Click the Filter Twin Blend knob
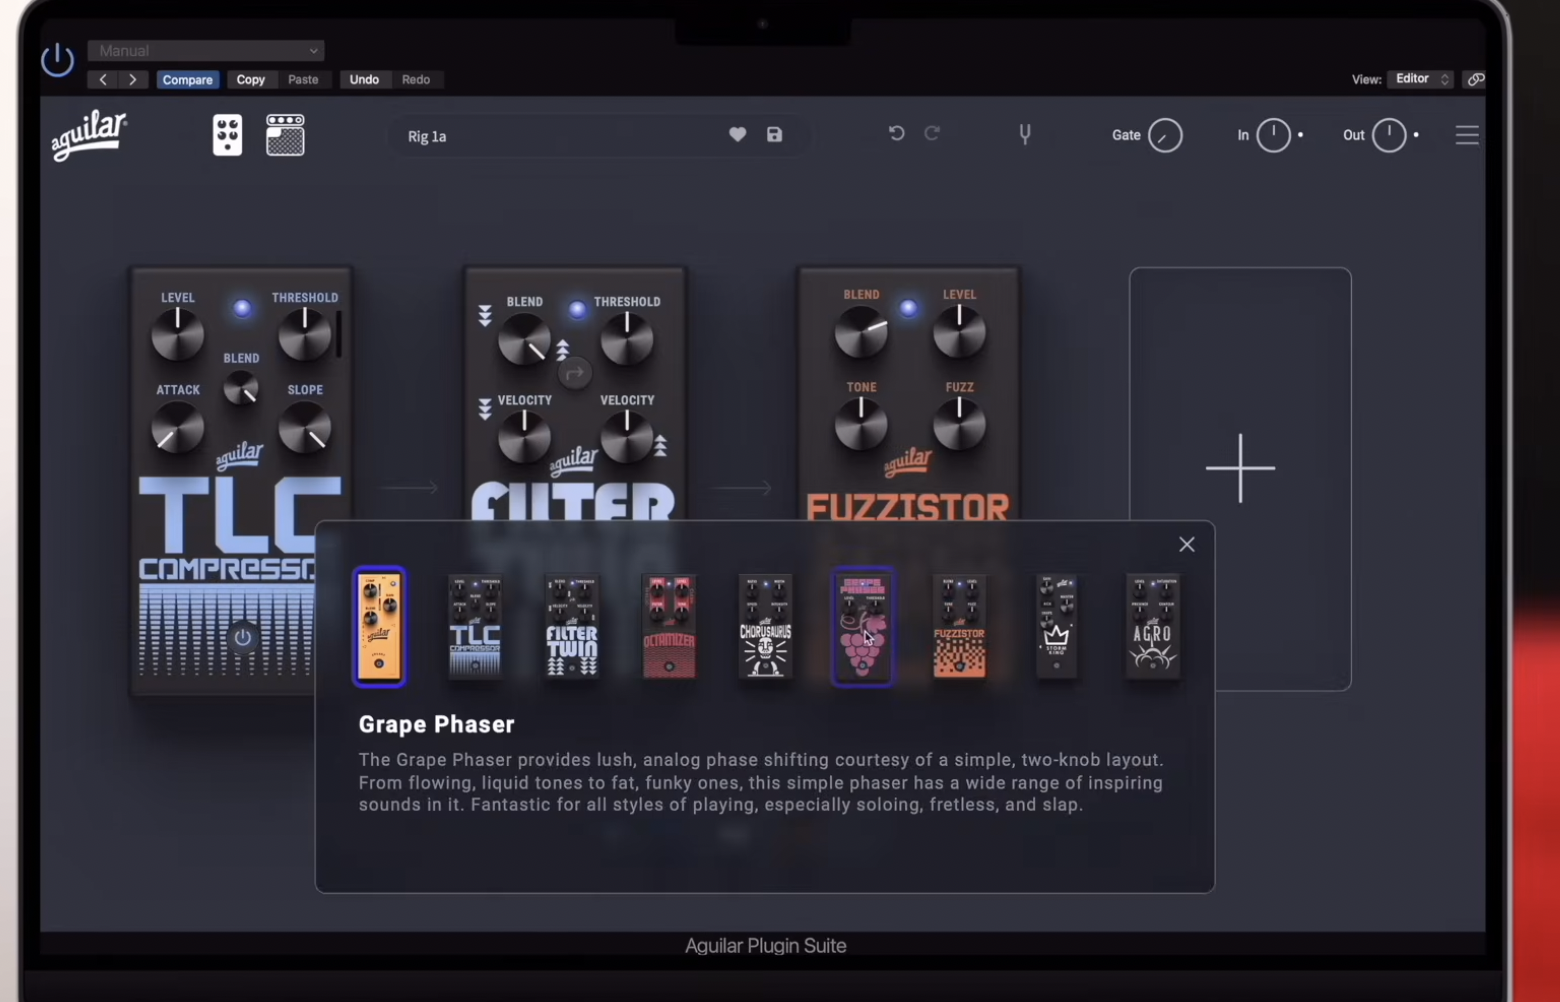Image resolution: width=1560 pixels, height=1002 pixels. (524, 340)
